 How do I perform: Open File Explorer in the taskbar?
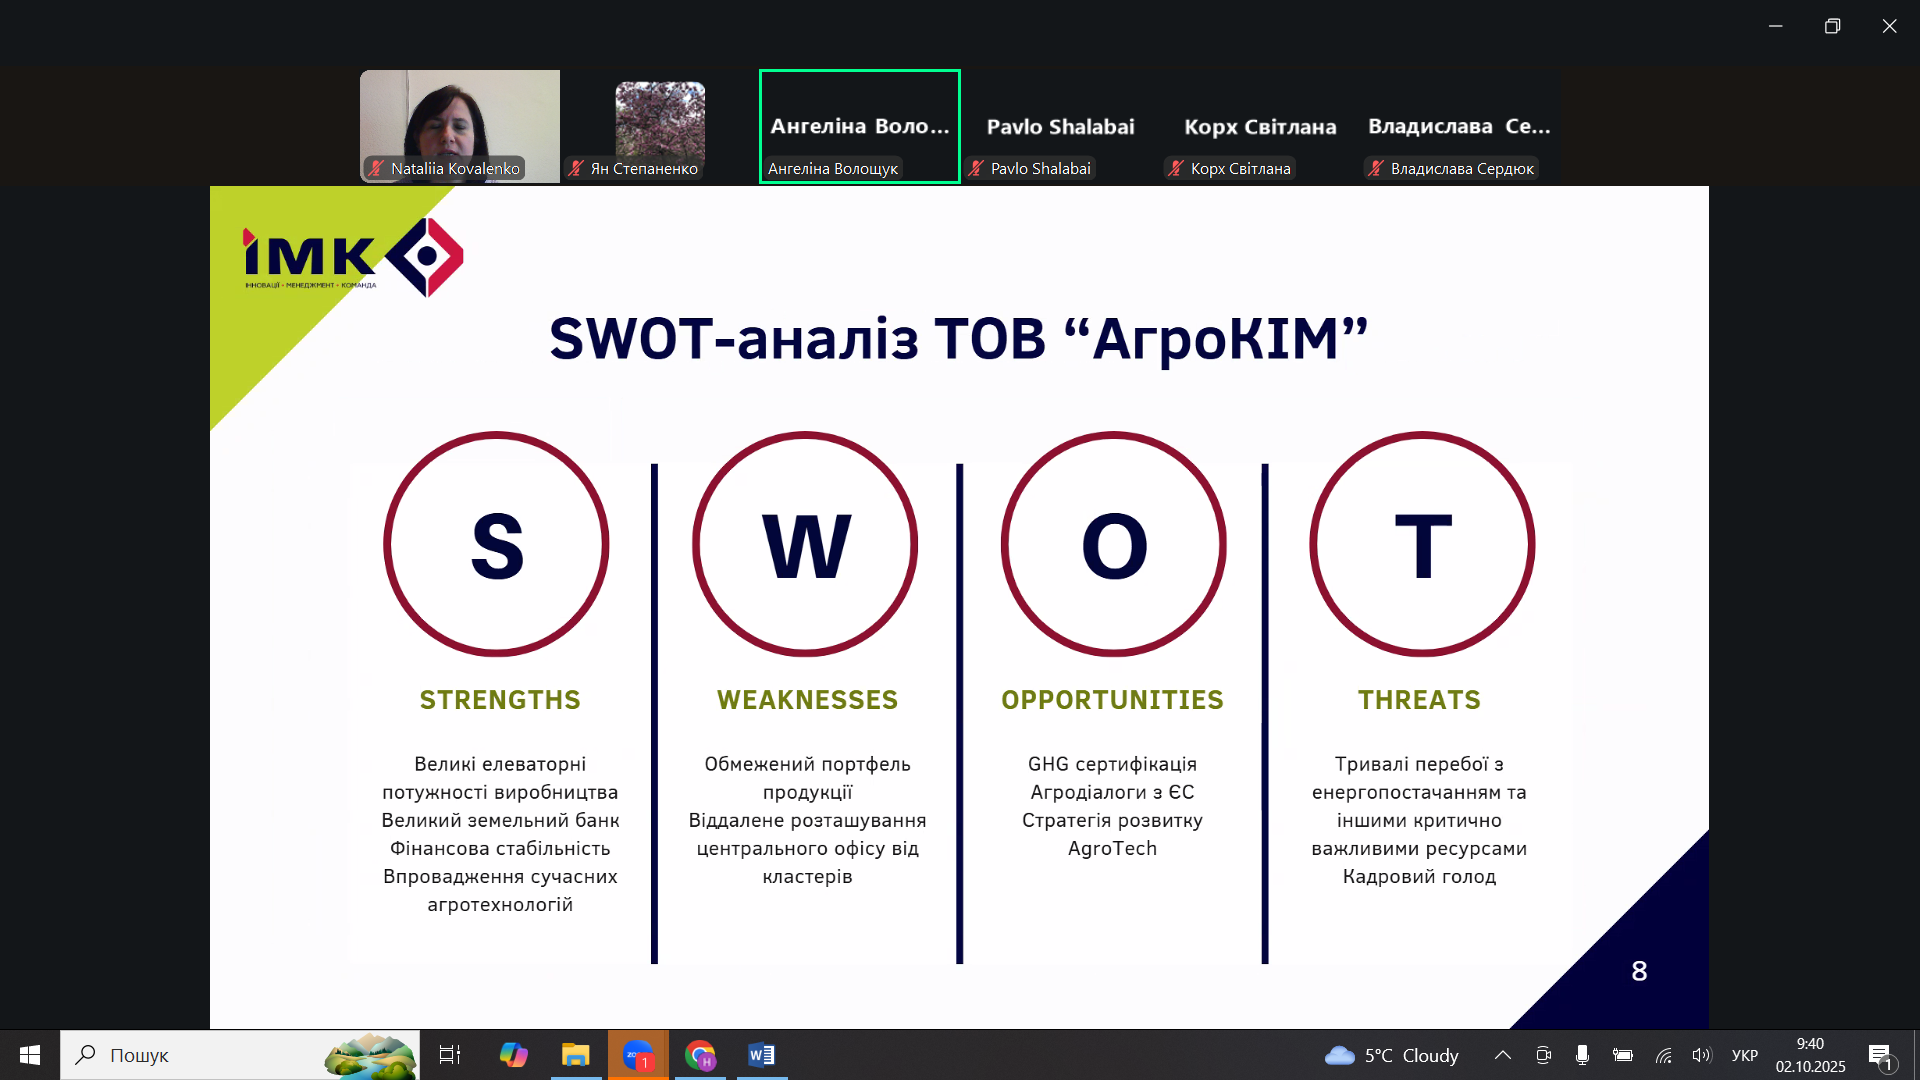point(575,1055)
